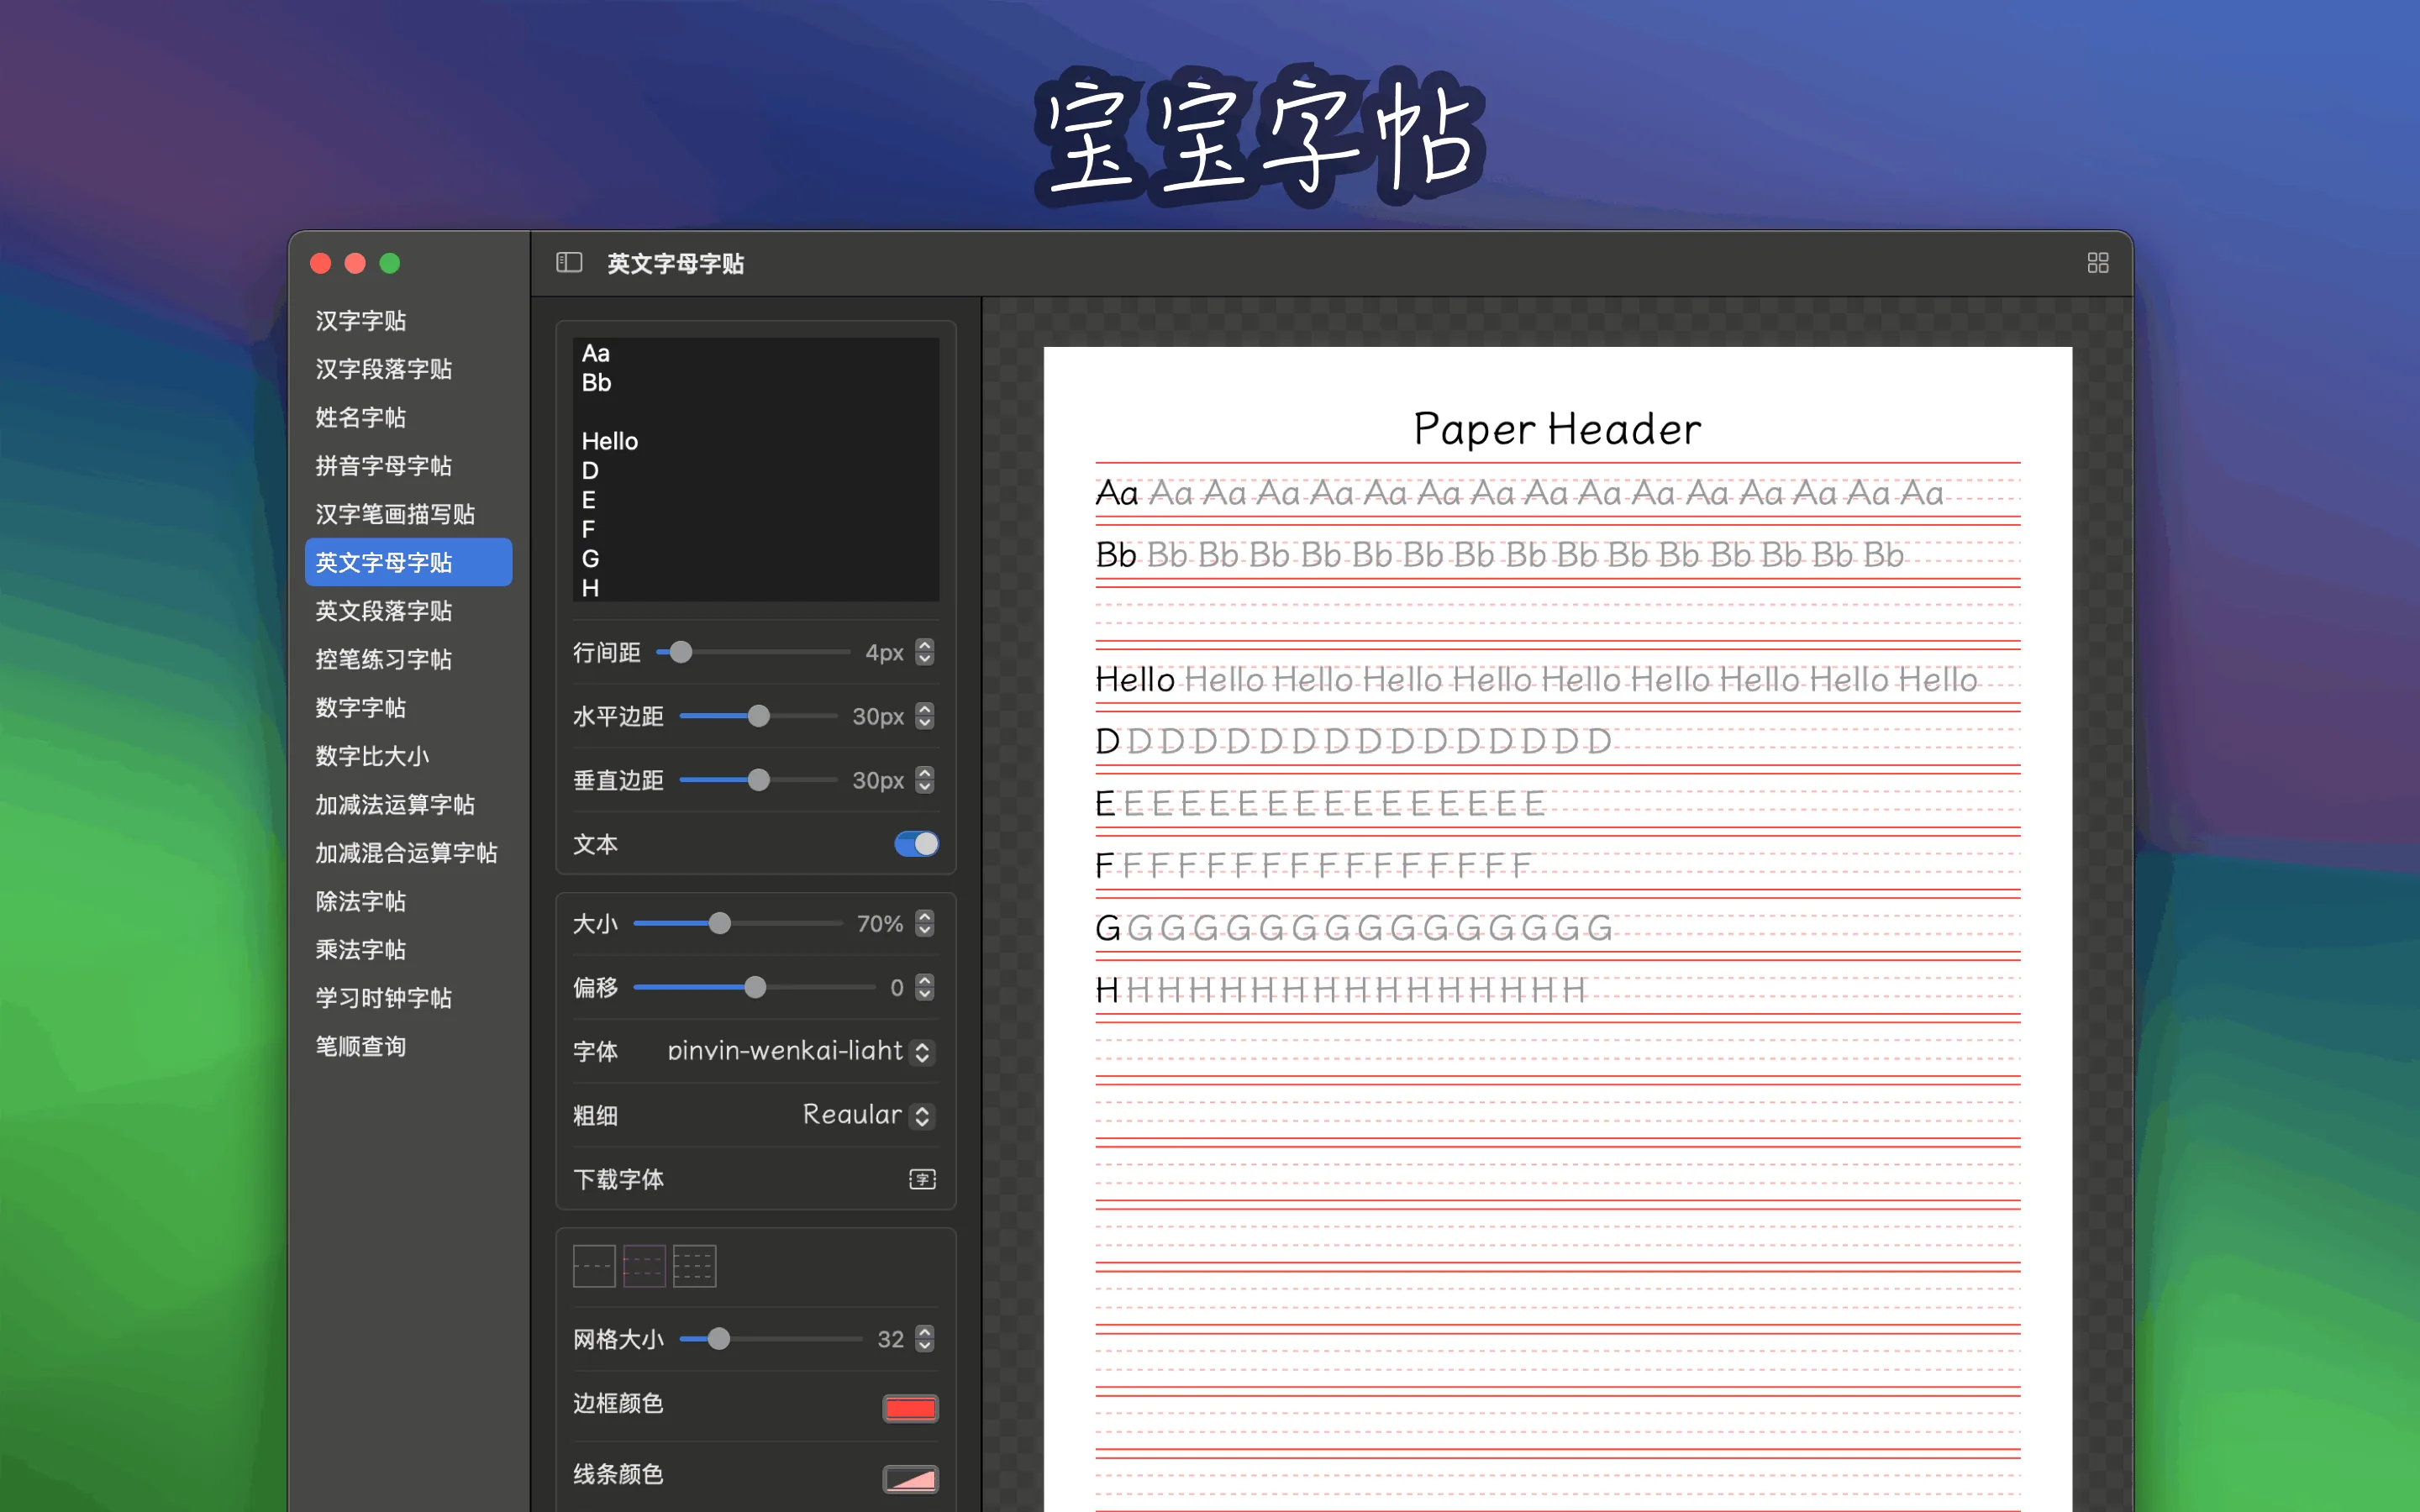Click the 大小 size slider handle
The height and width of the screenshot is (1512, 2420).
[x=722, y=923]
